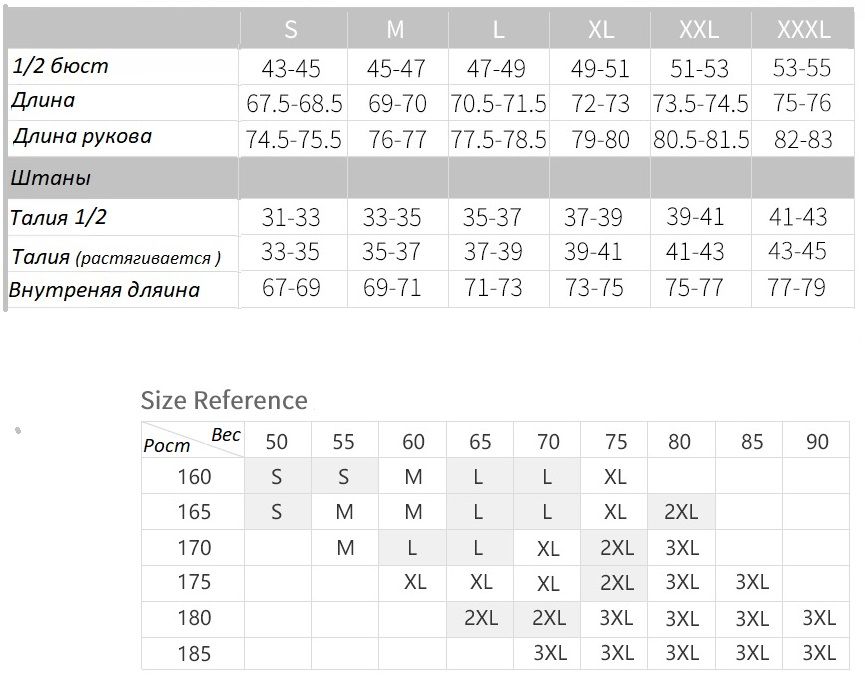Select the 'Внутреняя дляина' row label
This screenshot has width=865, height=699.
105,291
